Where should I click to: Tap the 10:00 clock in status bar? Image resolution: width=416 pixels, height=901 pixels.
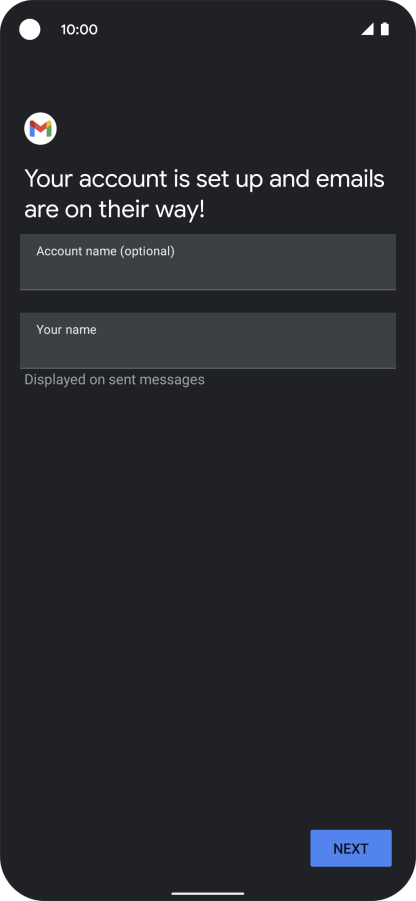(x=79, y=30)
